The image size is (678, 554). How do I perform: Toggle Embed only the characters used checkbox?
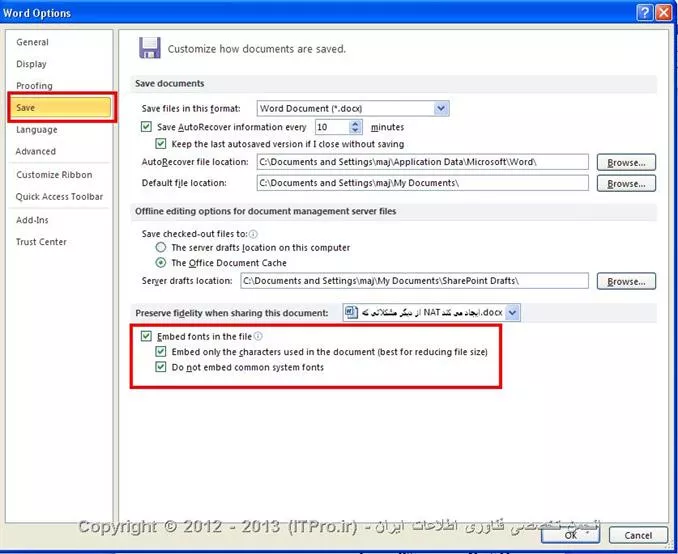coord(160,351)
